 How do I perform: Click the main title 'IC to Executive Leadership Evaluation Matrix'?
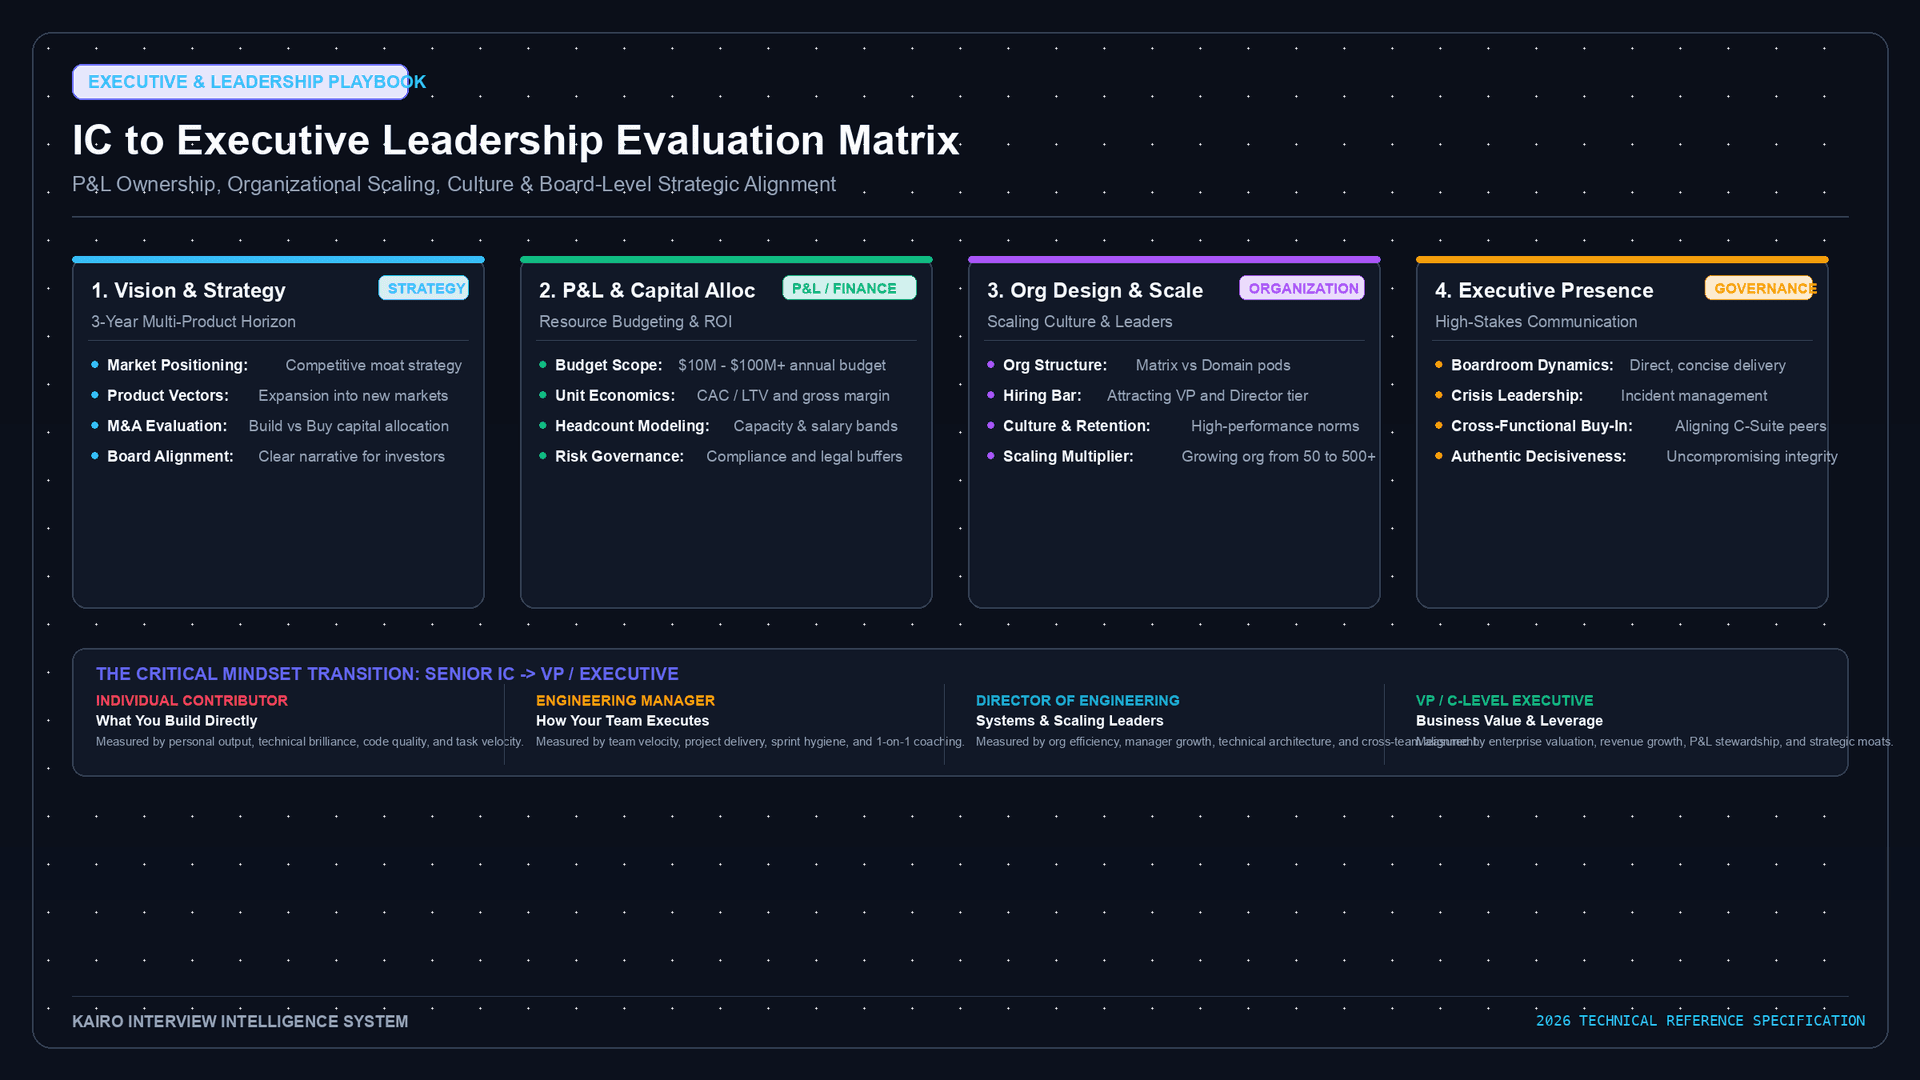(x=516, y=140)
